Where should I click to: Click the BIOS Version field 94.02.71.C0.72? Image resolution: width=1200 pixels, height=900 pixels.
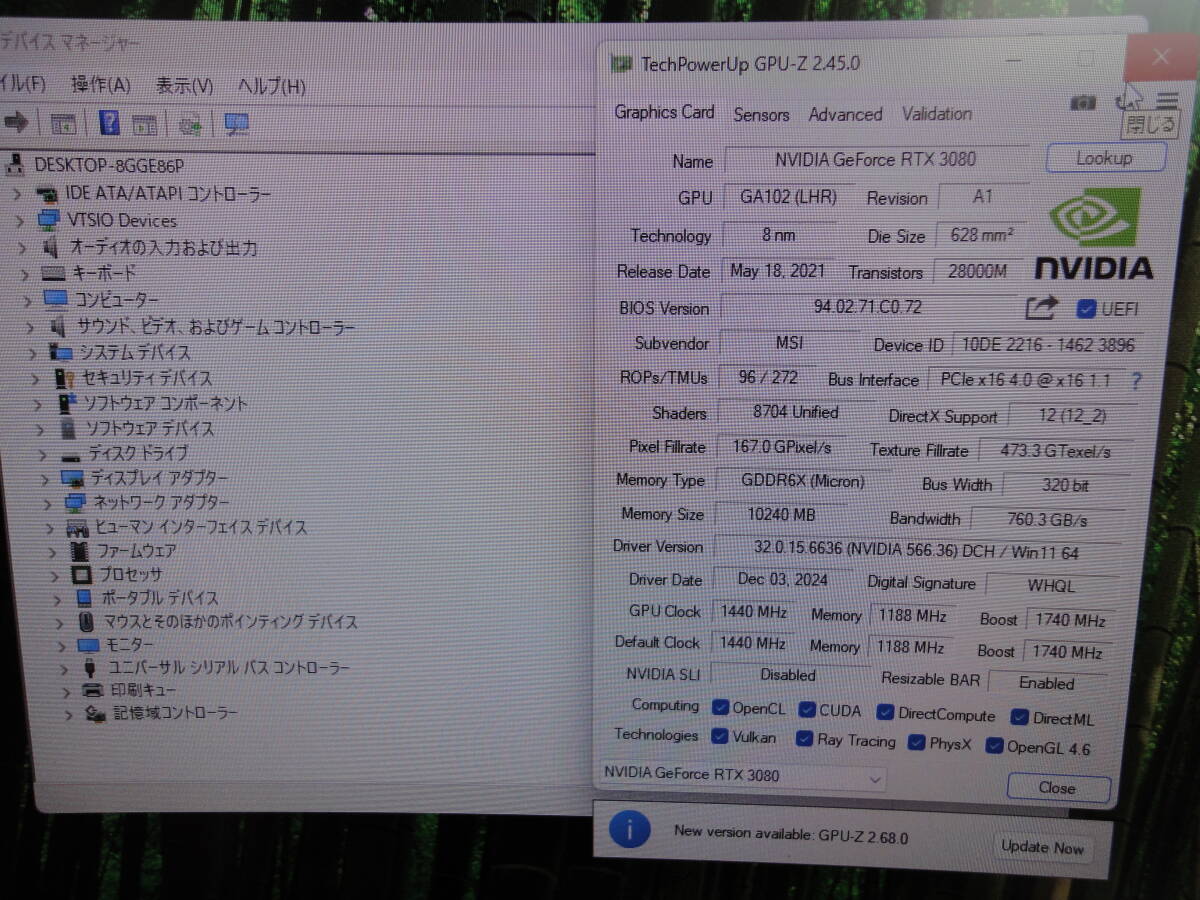click(x=867, y=307)
